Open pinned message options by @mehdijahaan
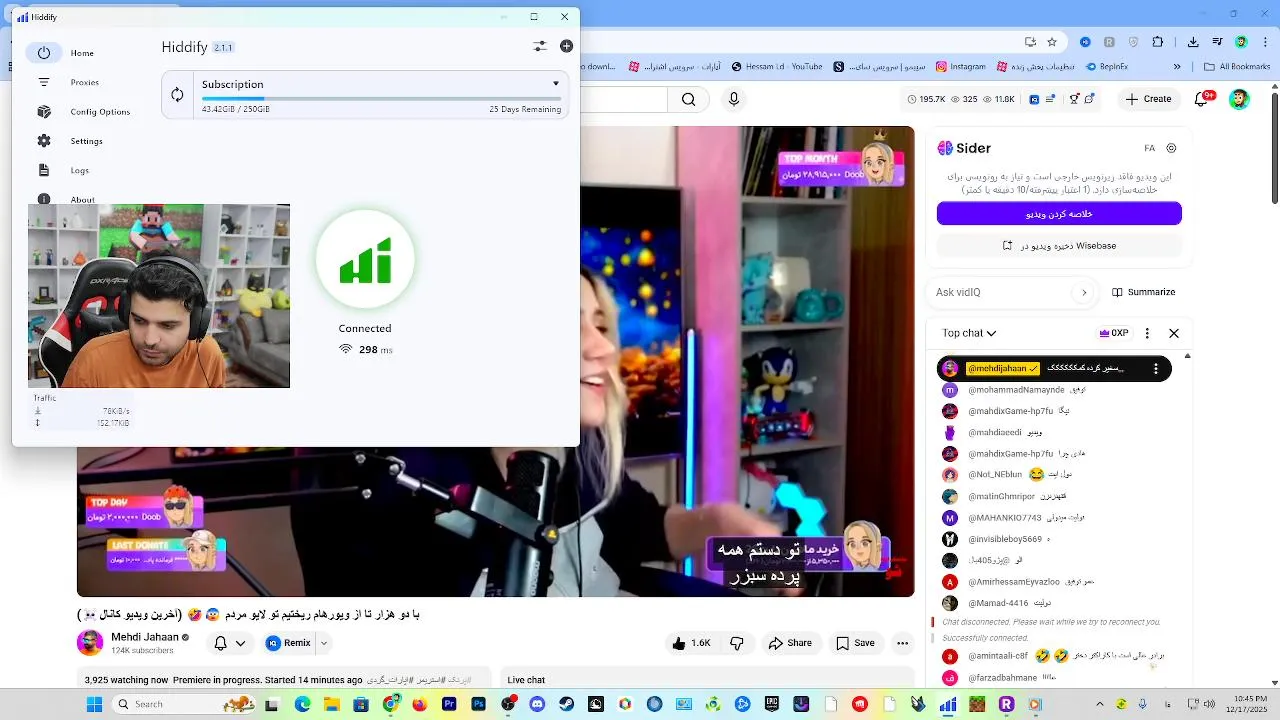The height and width of the screenshot is (720, 1280). coord(1156,368)
